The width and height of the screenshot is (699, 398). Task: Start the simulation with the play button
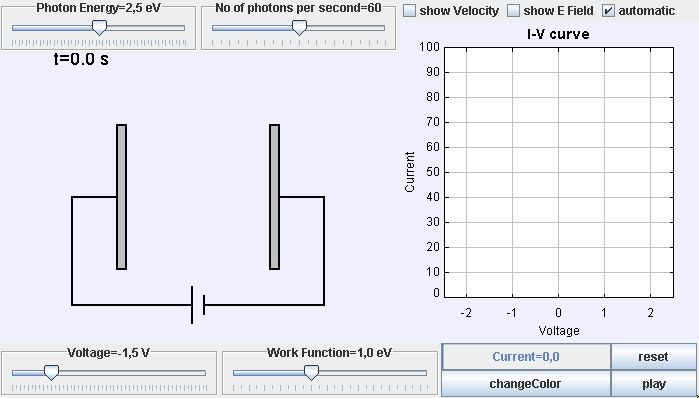(653, 383)
